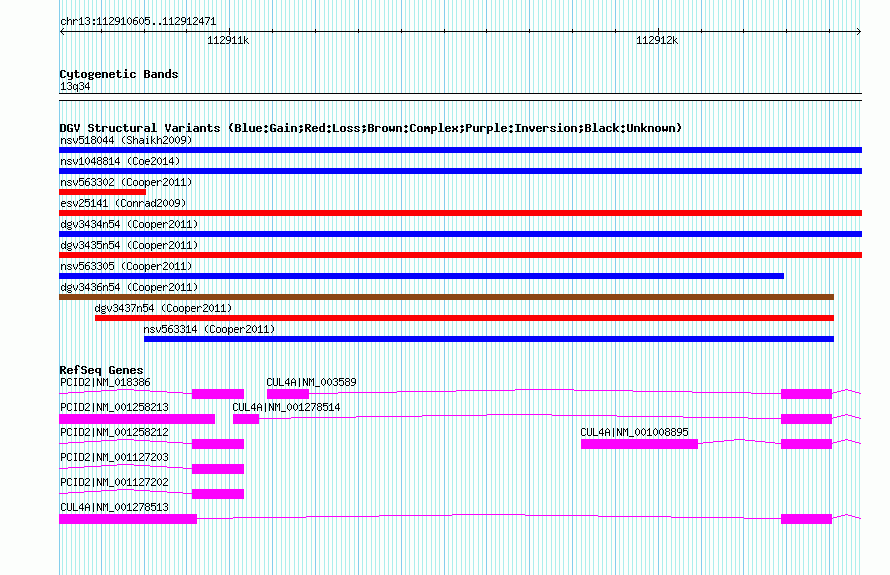The width and height of the screenshot is (890, 575).
Task: Click the nsv563314 (Cooper2011) blue bar
Action: click(489, 339)
